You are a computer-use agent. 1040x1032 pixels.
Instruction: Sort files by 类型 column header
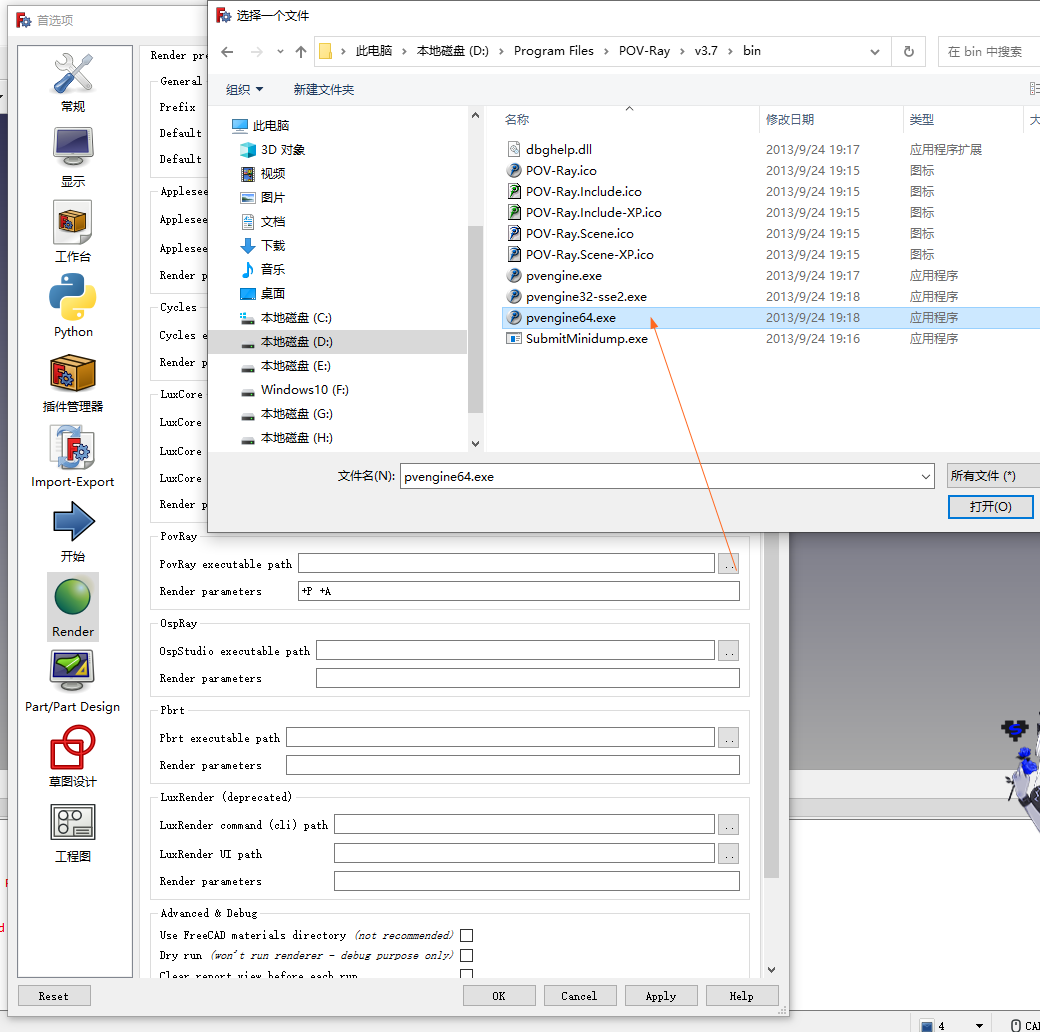[963, 119]
